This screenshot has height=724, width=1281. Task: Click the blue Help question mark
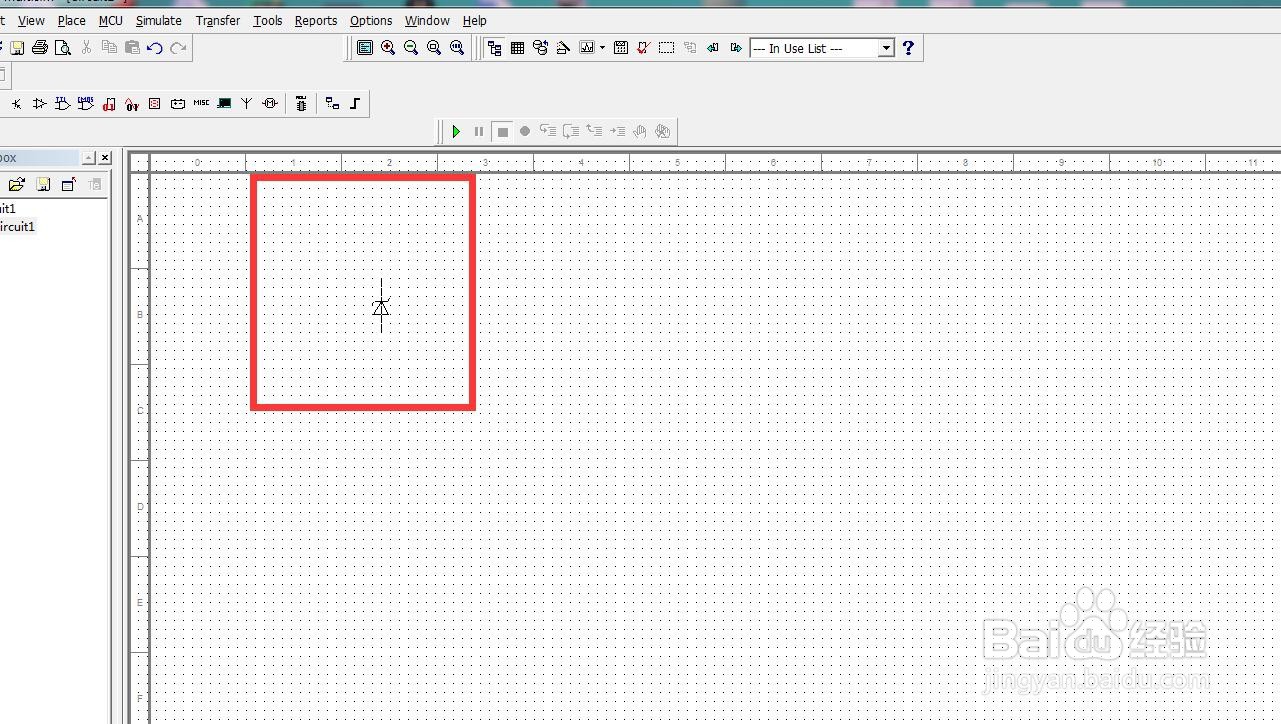coord(908,48)
